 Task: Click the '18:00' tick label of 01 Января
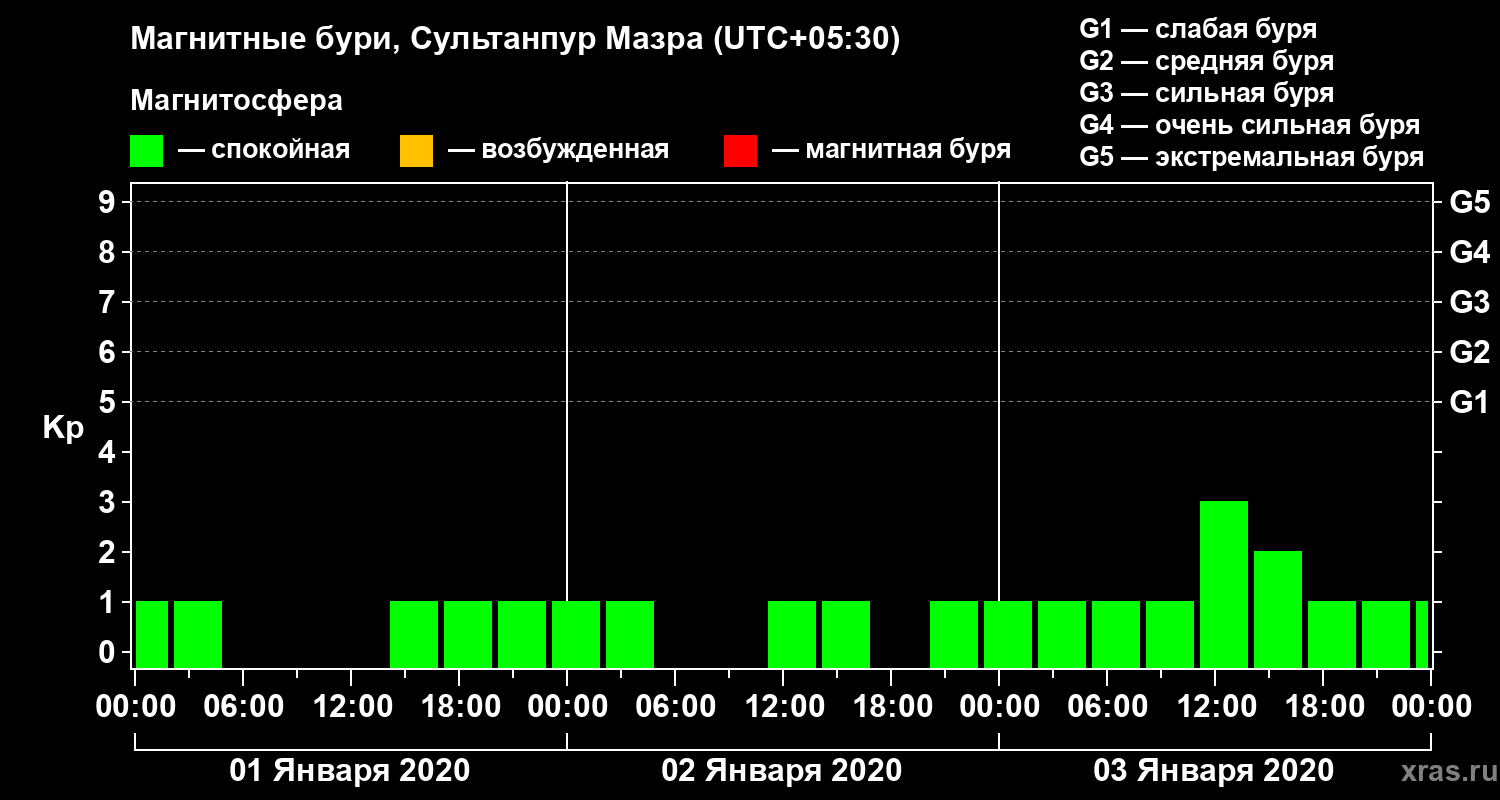click(x=459, y=707)
